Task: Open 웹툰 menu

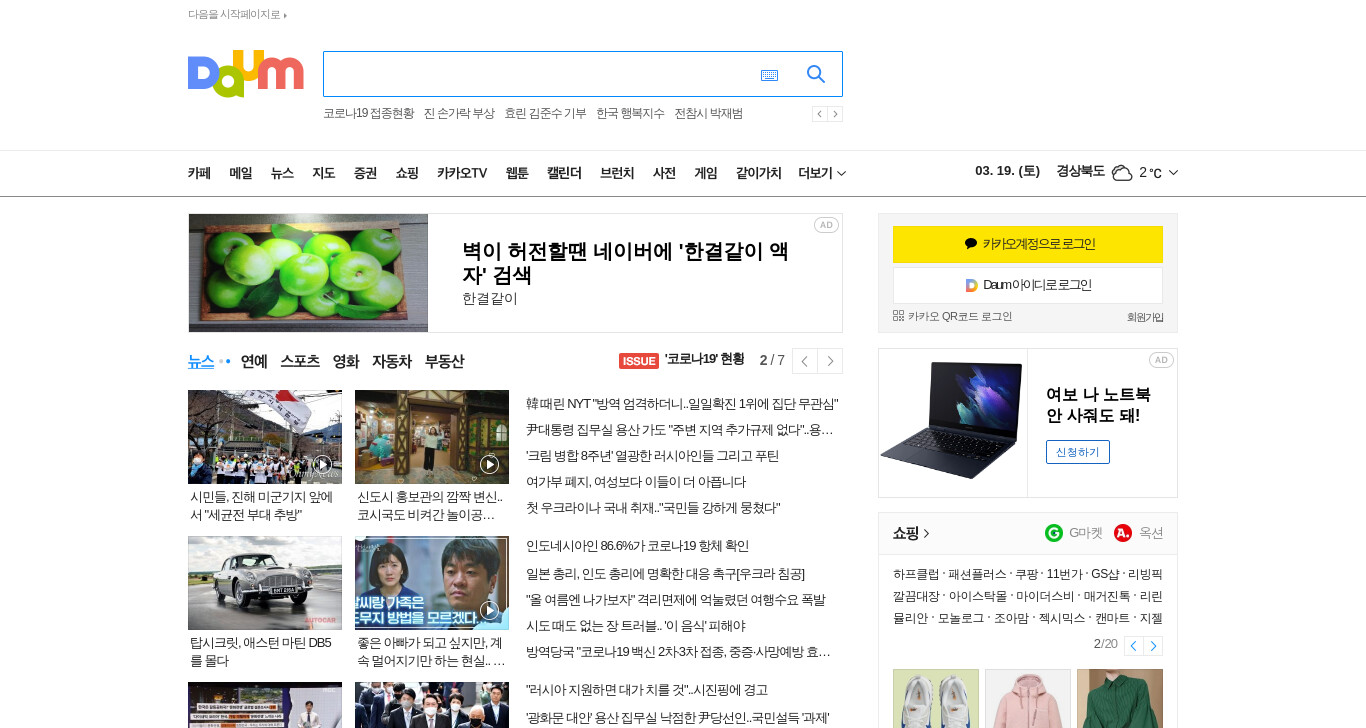Action: point(517,173)
